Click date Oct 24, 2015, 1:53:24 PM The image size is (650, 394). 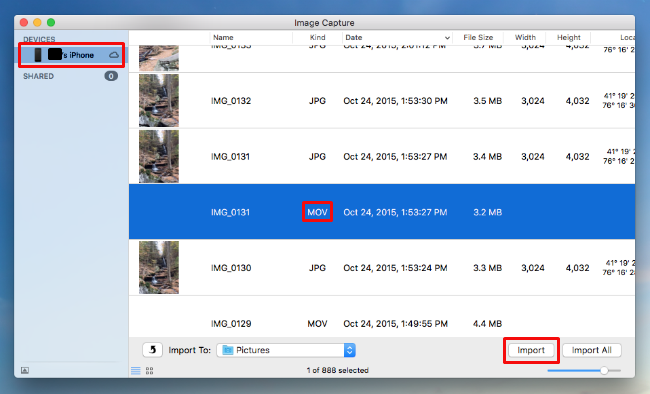[395, 268]
